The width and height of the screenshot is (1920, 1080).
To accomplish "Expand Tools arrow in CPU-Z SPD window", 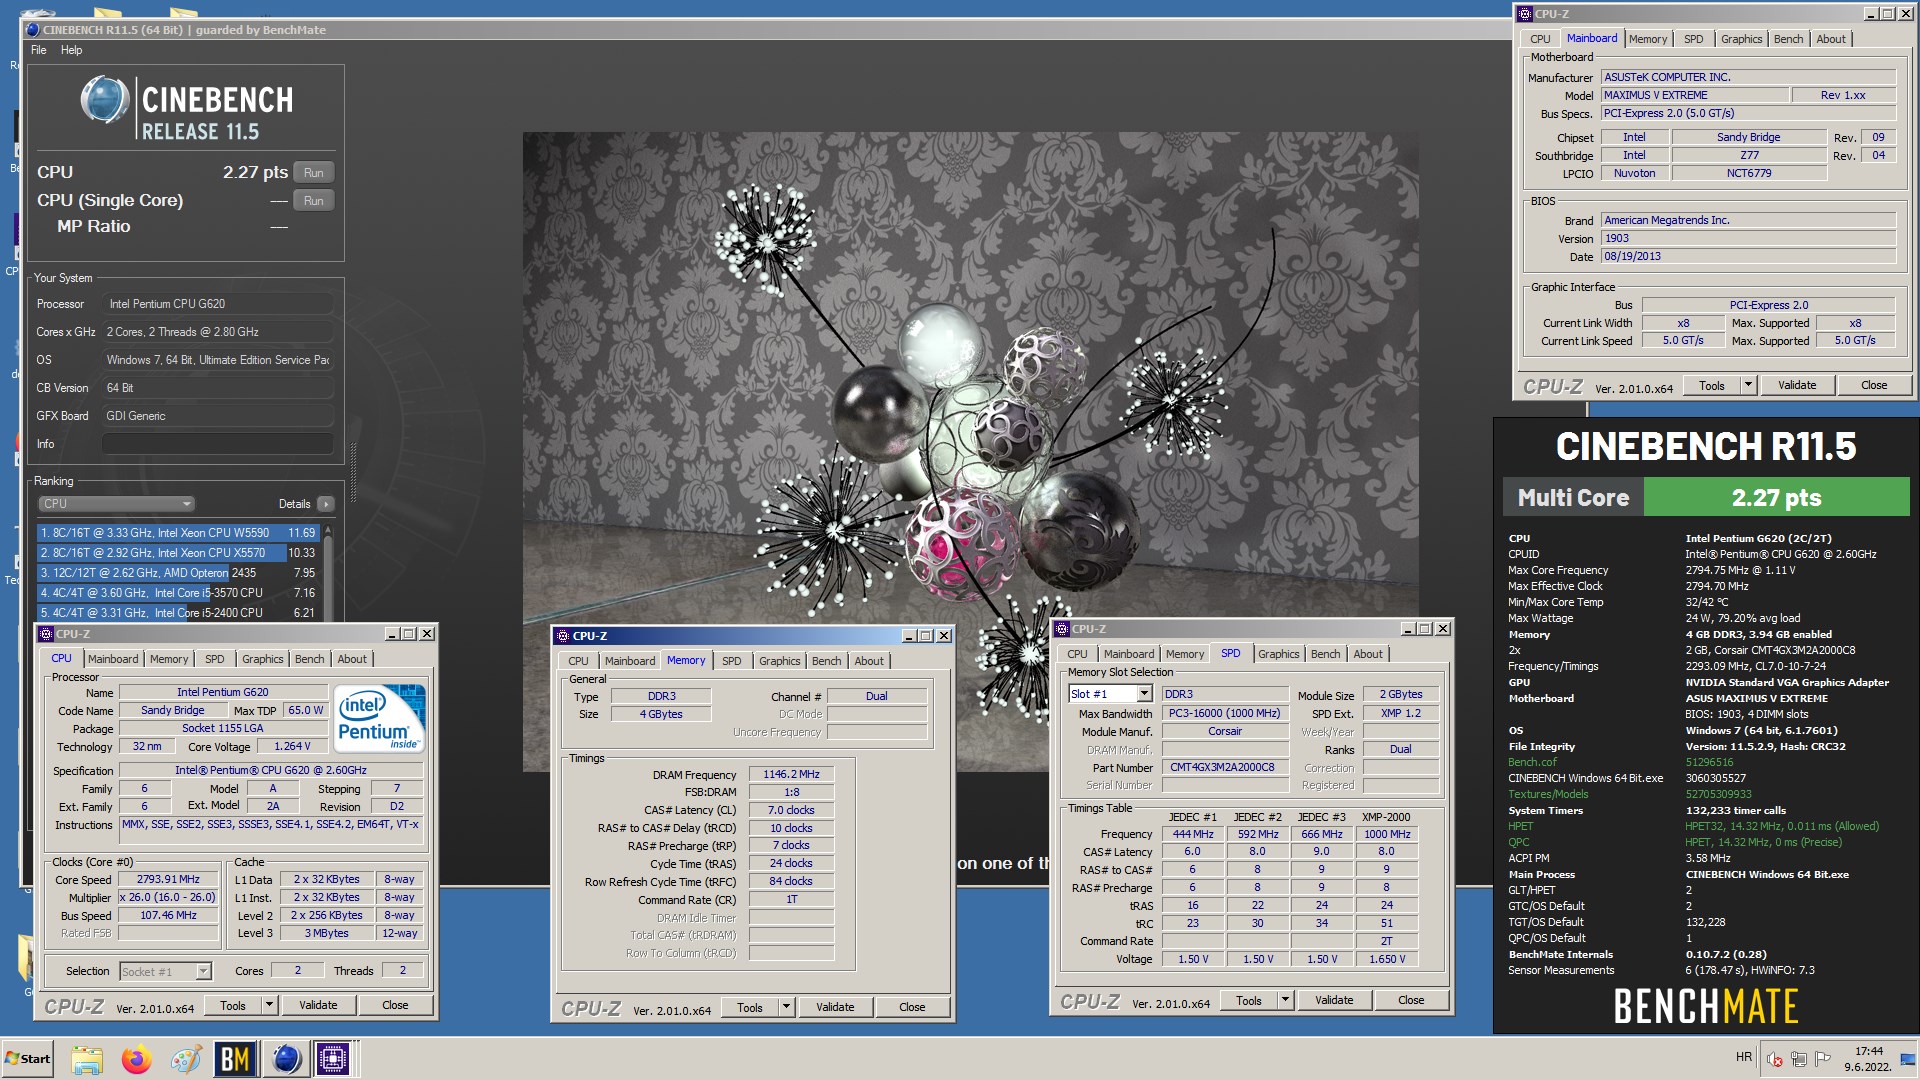I will click(1284, 1000).
